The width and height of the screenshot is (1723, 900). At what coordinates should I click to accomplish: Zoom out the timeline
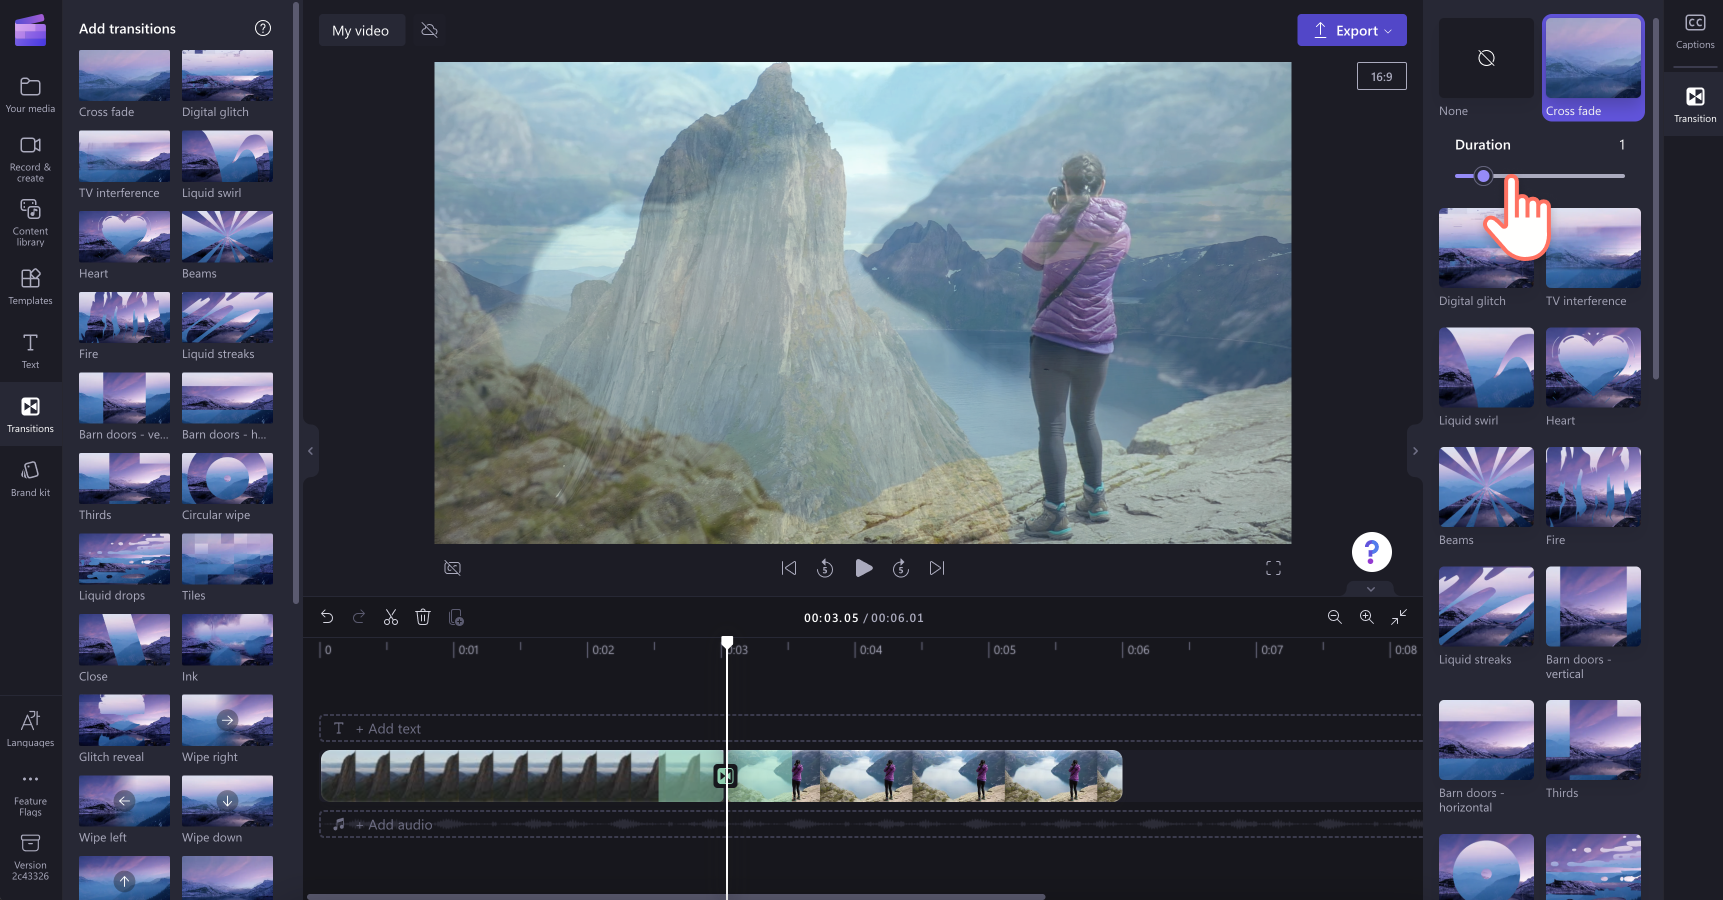pos(1334,617)
